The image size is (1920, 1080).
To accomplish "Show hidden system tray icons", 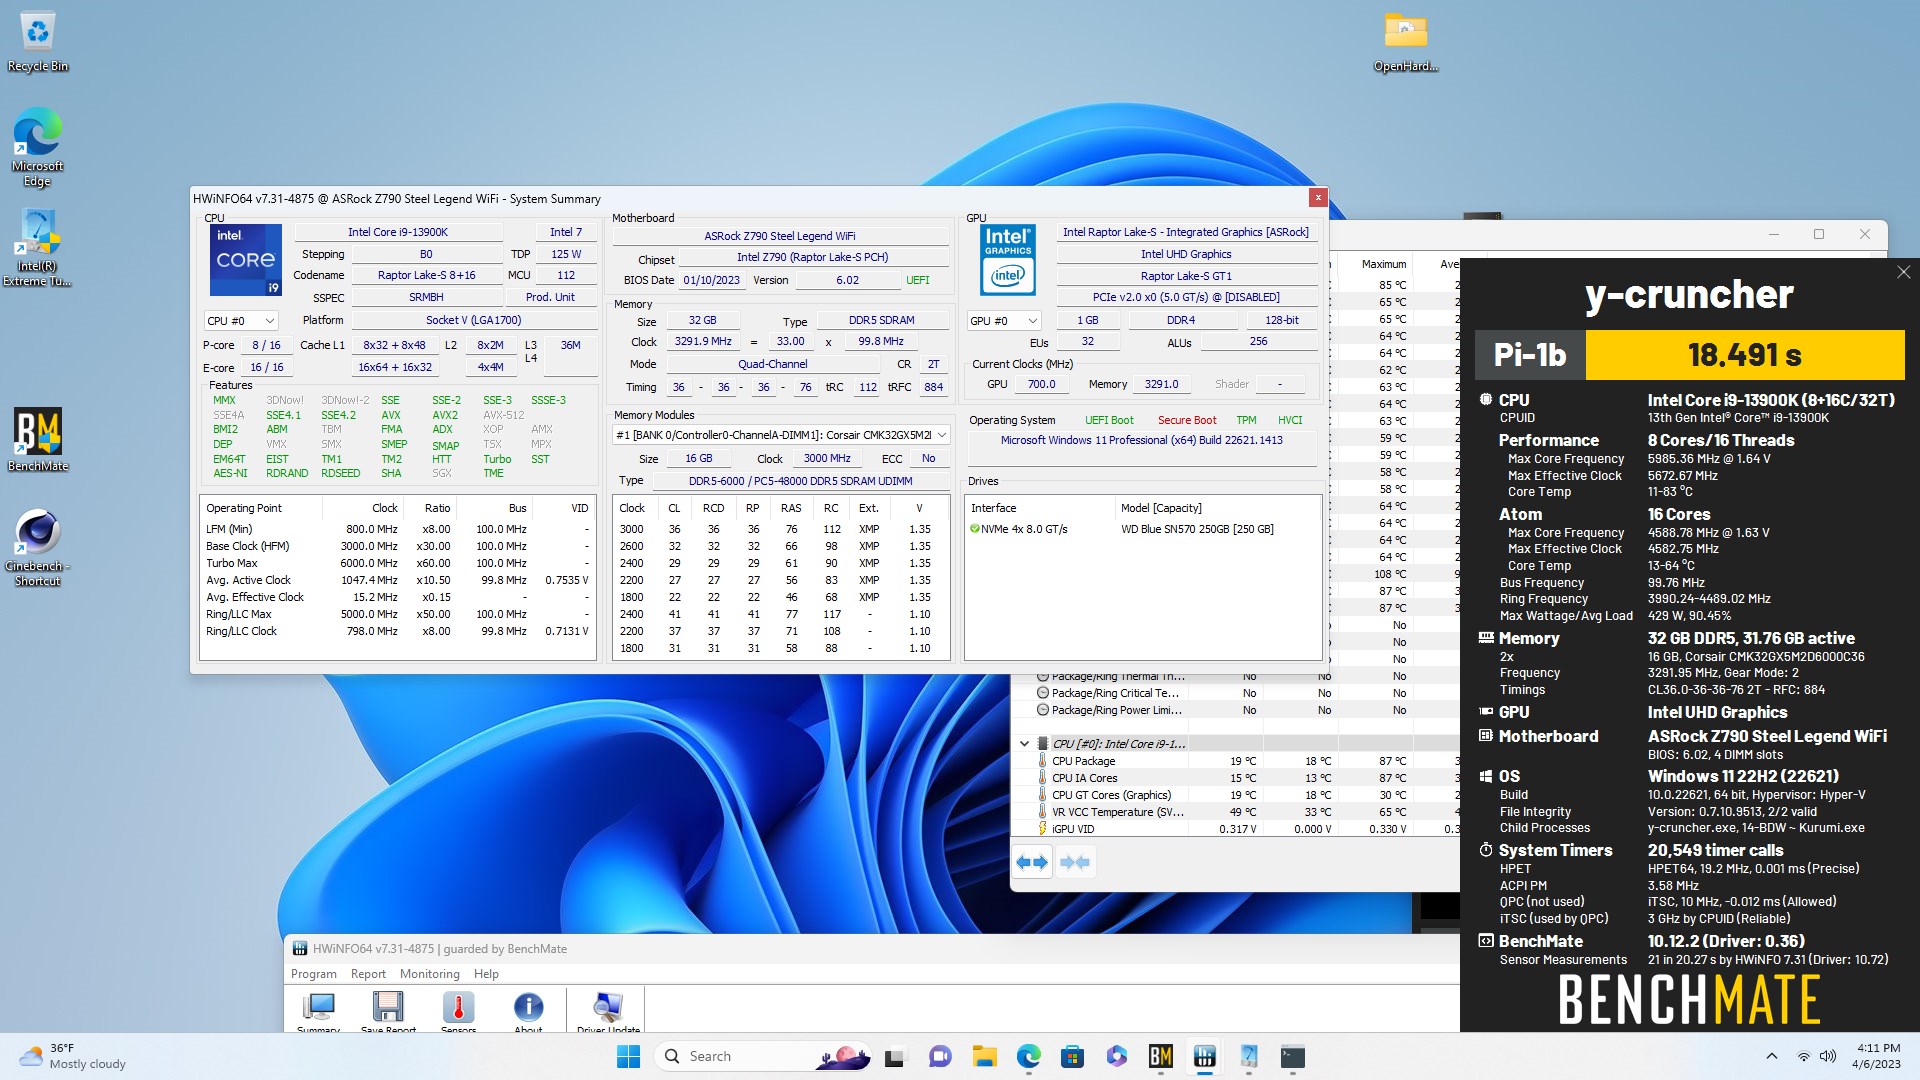I will tap(1771, 1056).
